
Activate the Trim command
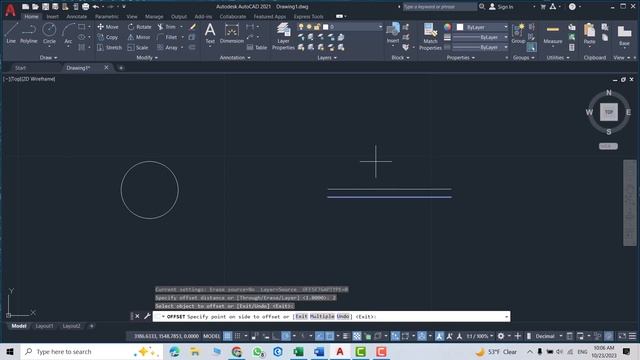(x=167, y=27)
